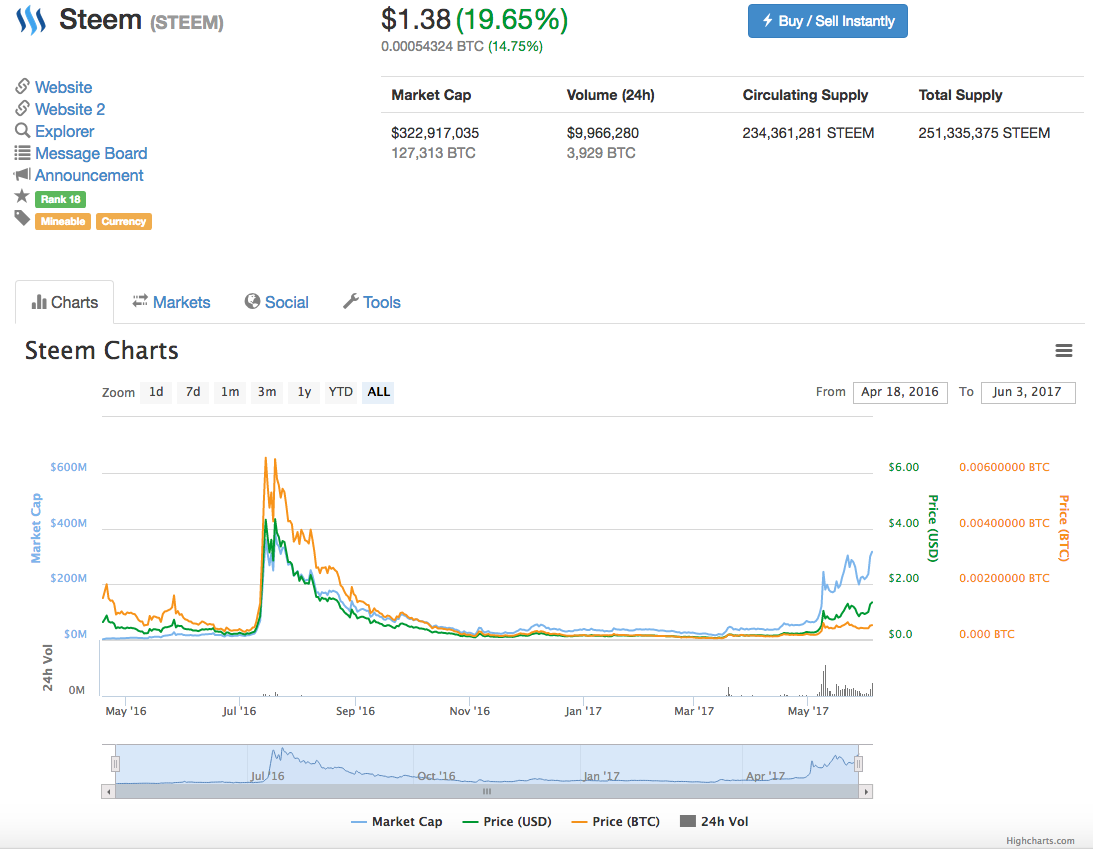This screenshot has width=1093, height=849.
Task: Set chart zoom to 7d
Action: (x=193, y=392)
